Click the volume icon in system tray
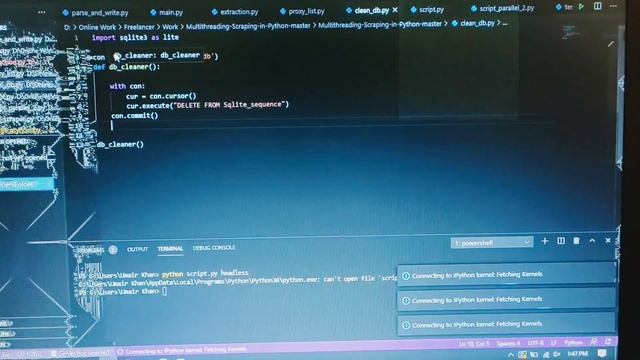The image size is (640, 360). pos(556,354)
